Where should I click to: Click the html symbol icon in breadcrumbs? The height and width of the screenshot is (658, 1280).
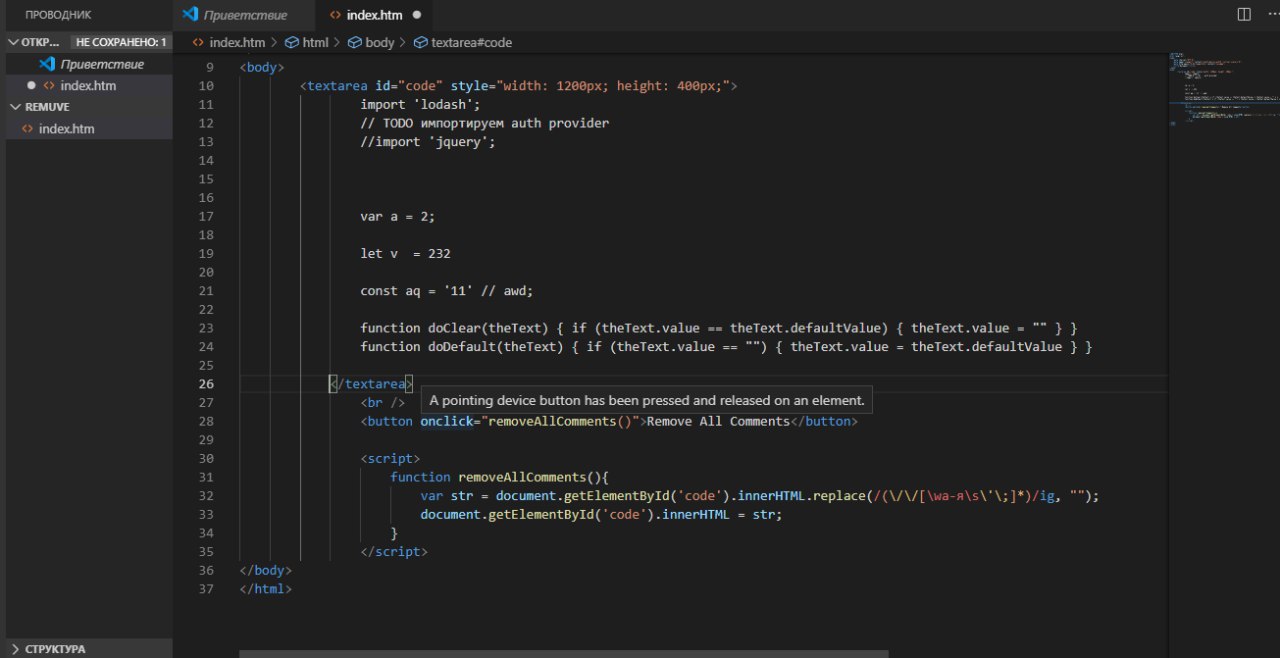292,43
